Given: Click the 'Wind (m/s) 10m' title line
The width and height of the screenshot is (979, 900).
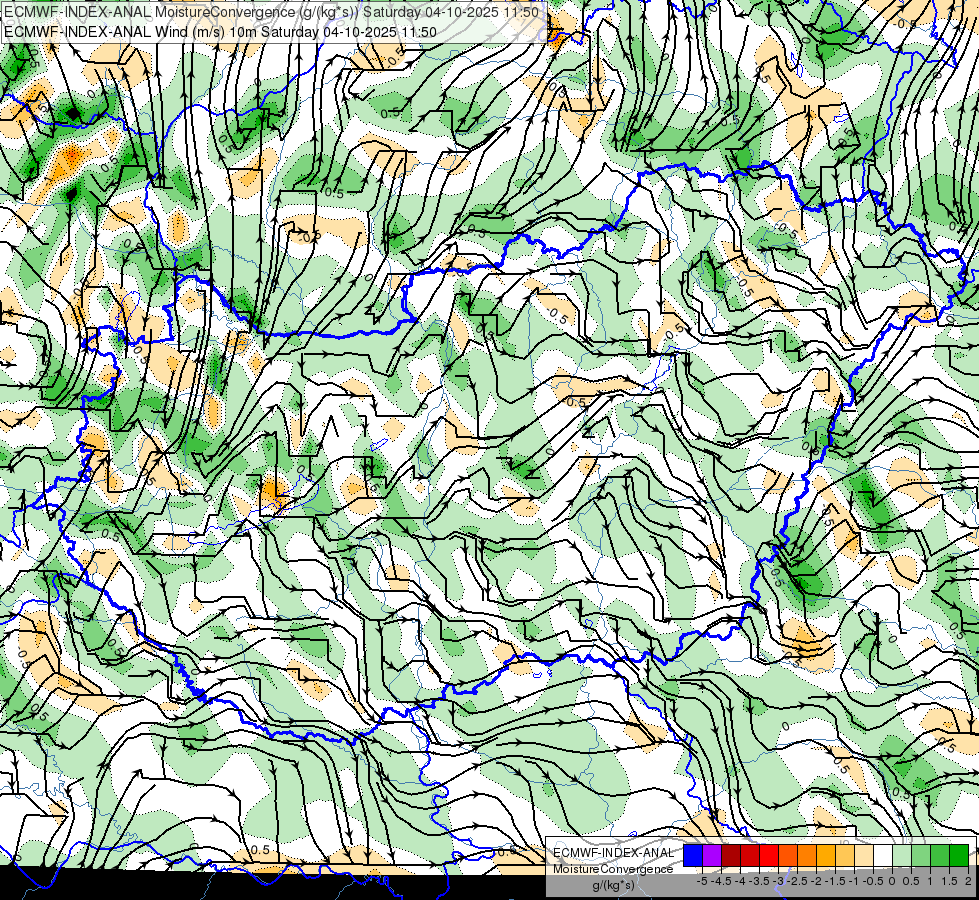Looking at the screenshot, I should coord(220,32).
